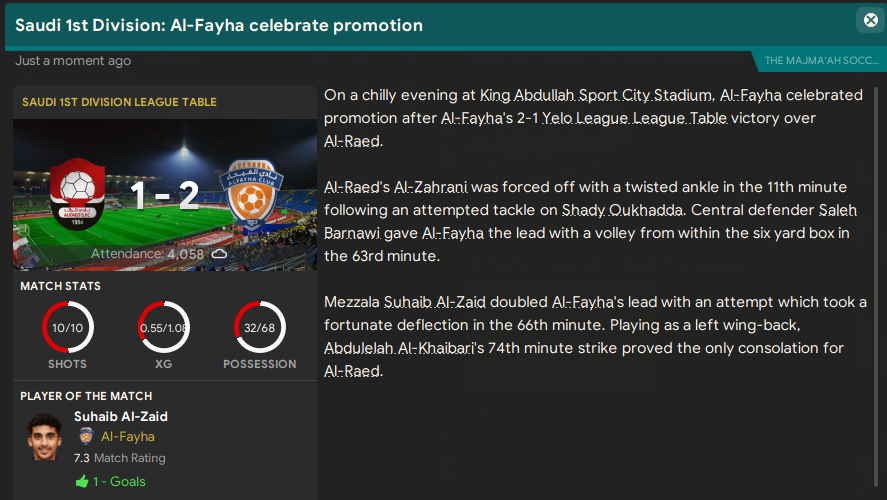
Task: Click the Possession stat circle
Action: (x=260, y=328)
